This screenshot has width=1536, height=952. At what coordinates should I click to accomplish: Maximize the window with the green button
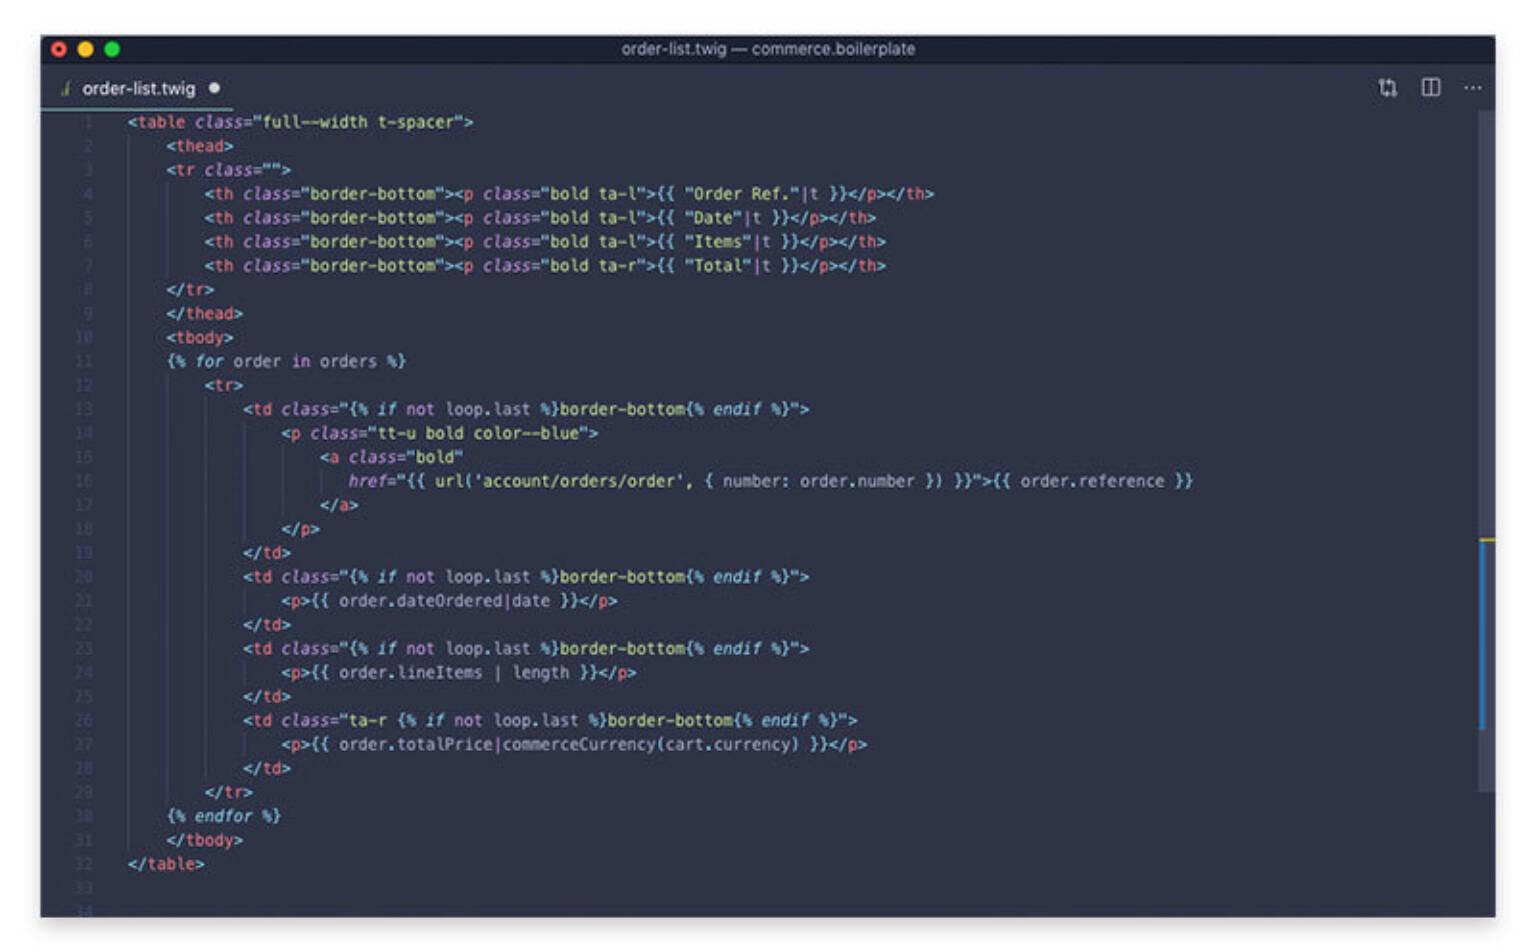(112, 49)
